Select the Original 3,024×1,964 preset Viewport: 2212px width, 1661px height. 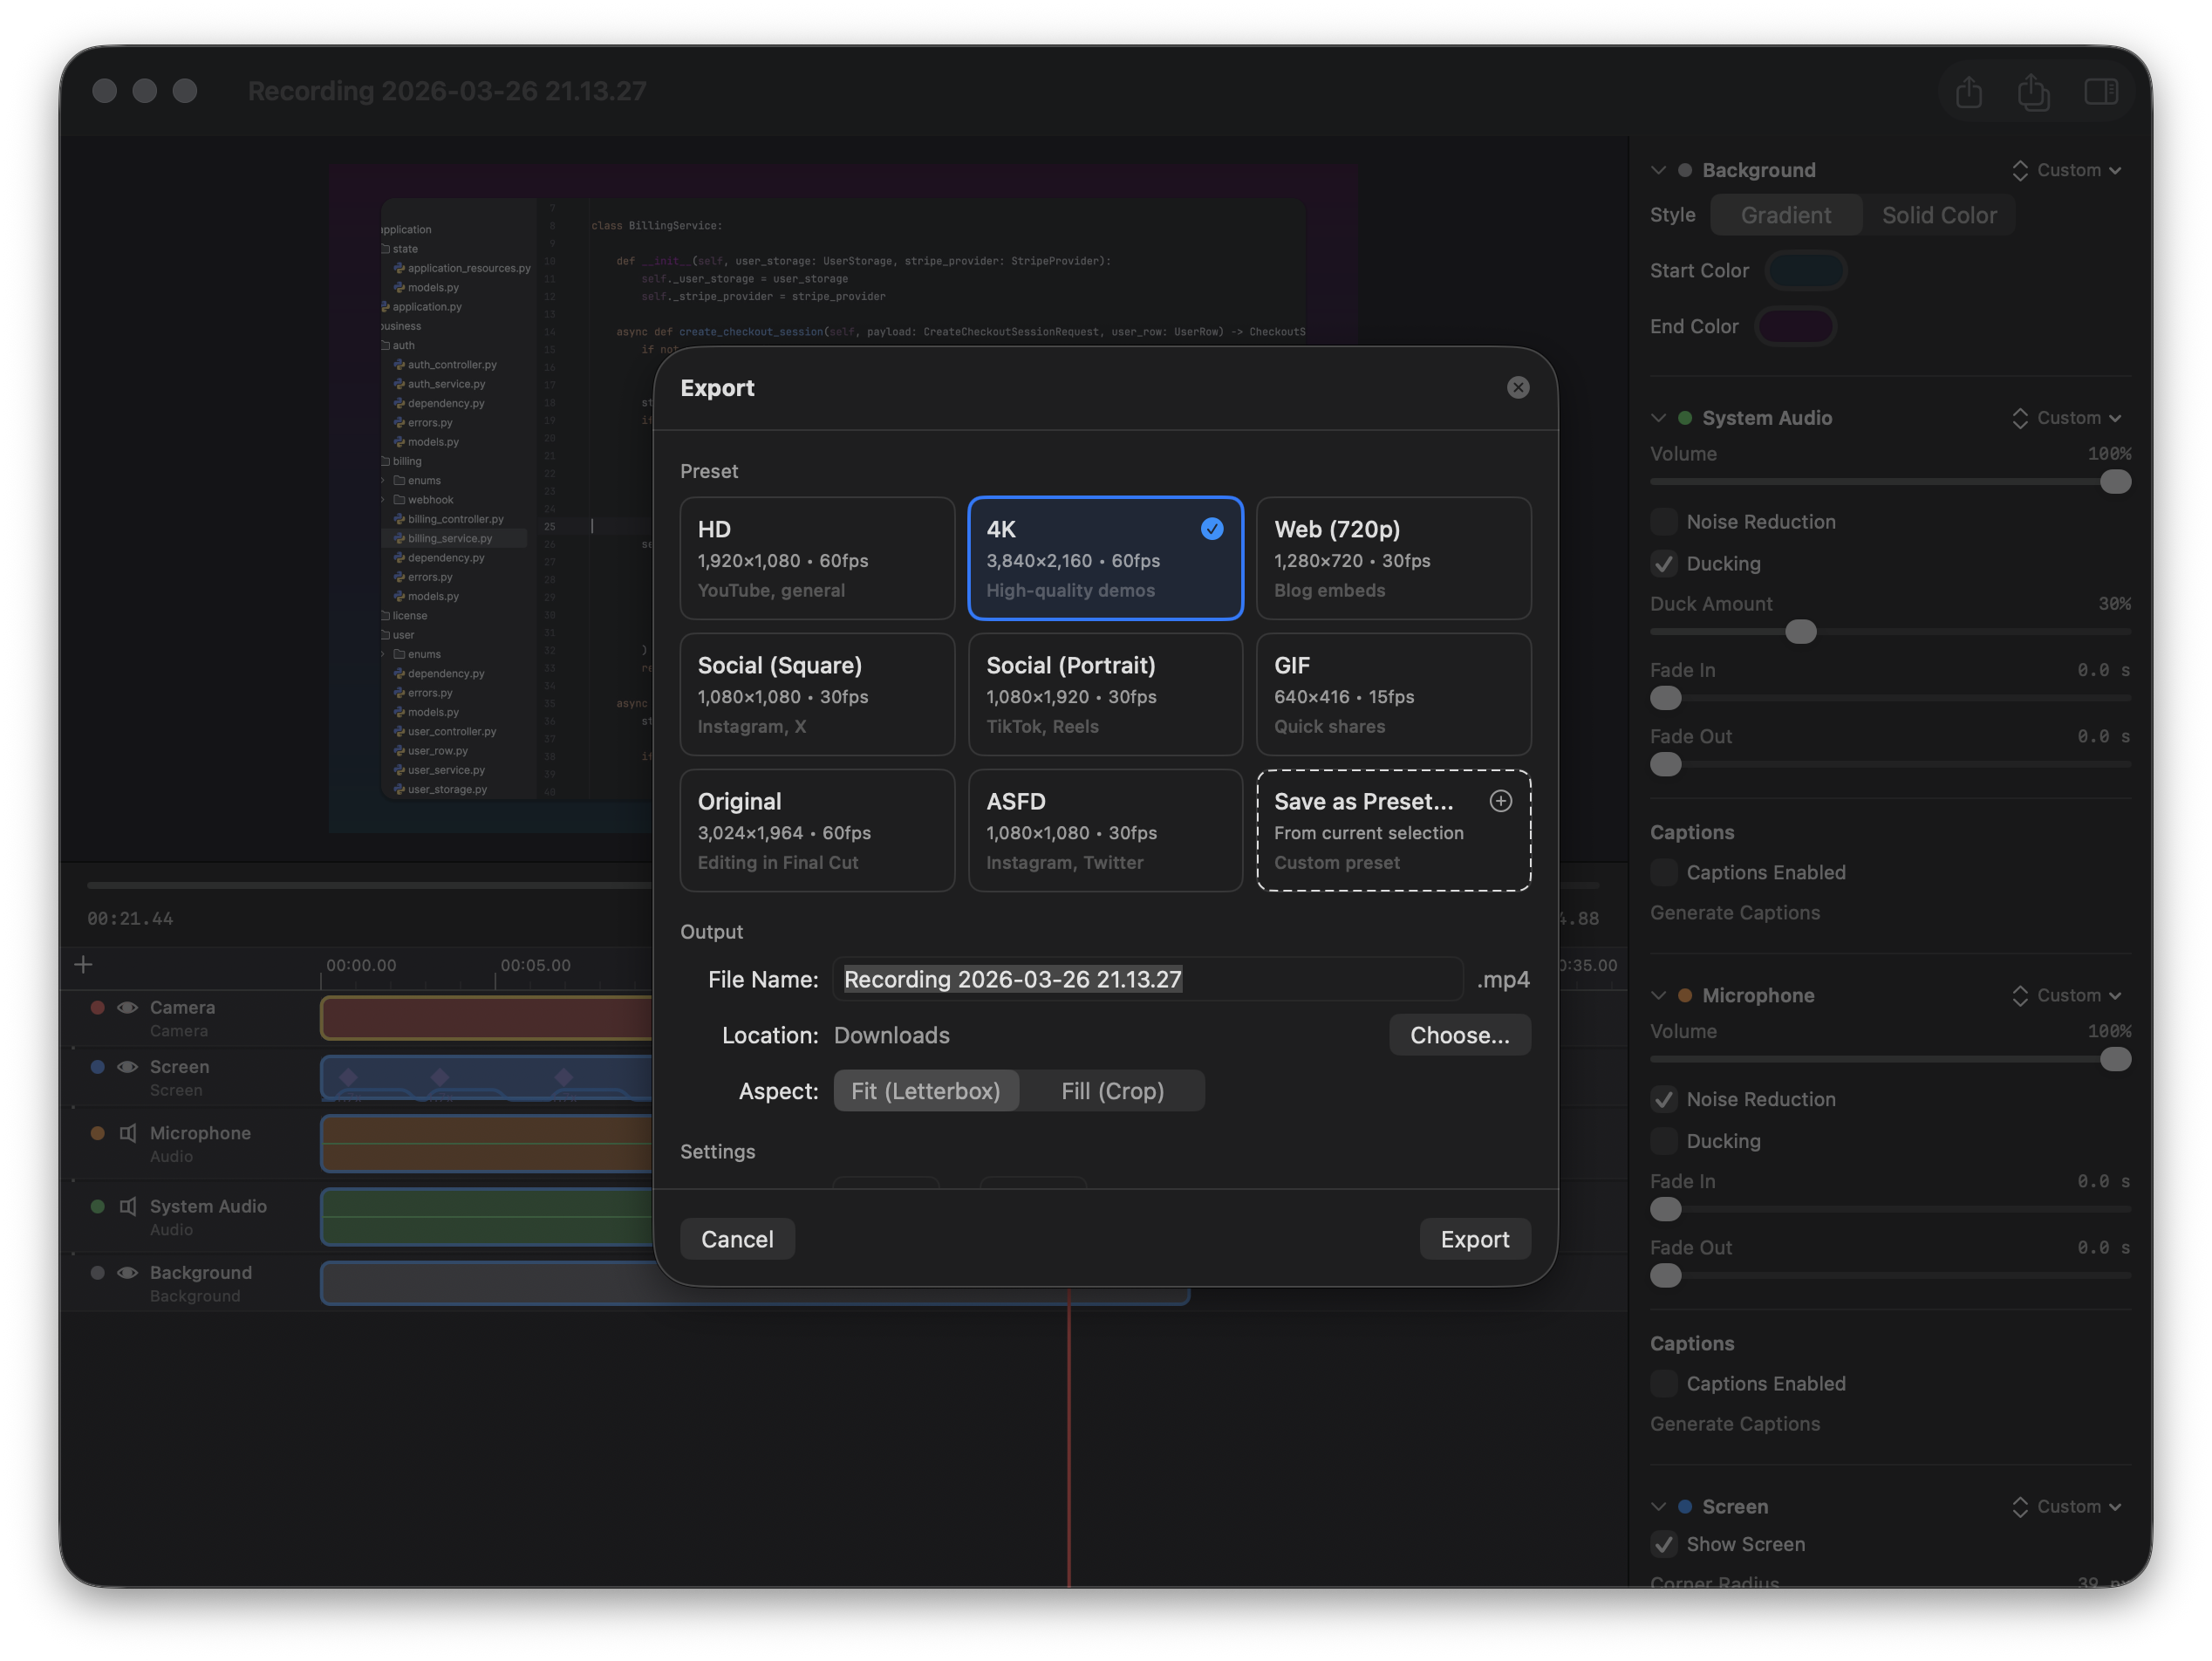pyautogui.click(x=817, y=830)
